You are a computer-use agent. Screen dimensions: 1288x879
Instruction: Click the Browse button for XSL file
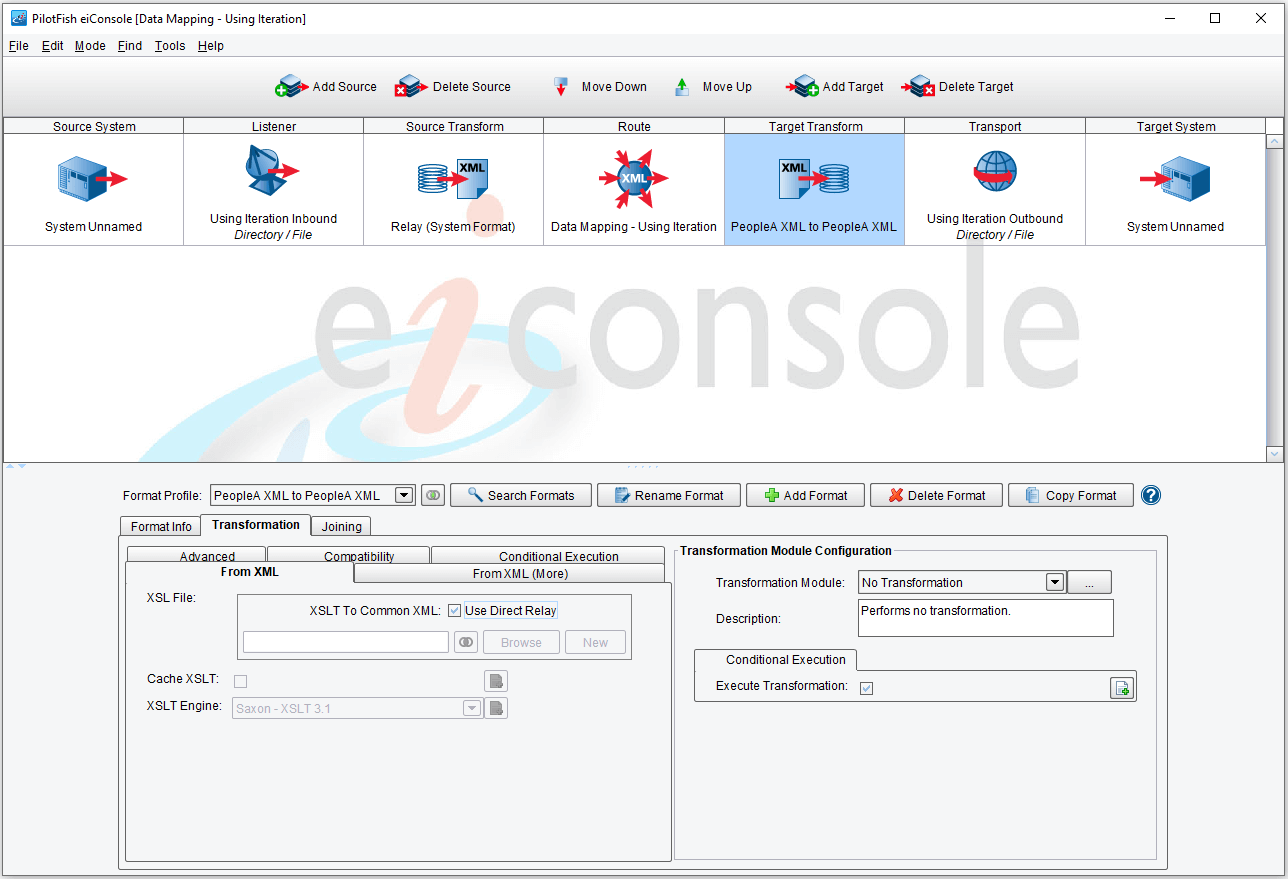pyautogui.click(x=521, y=642)
